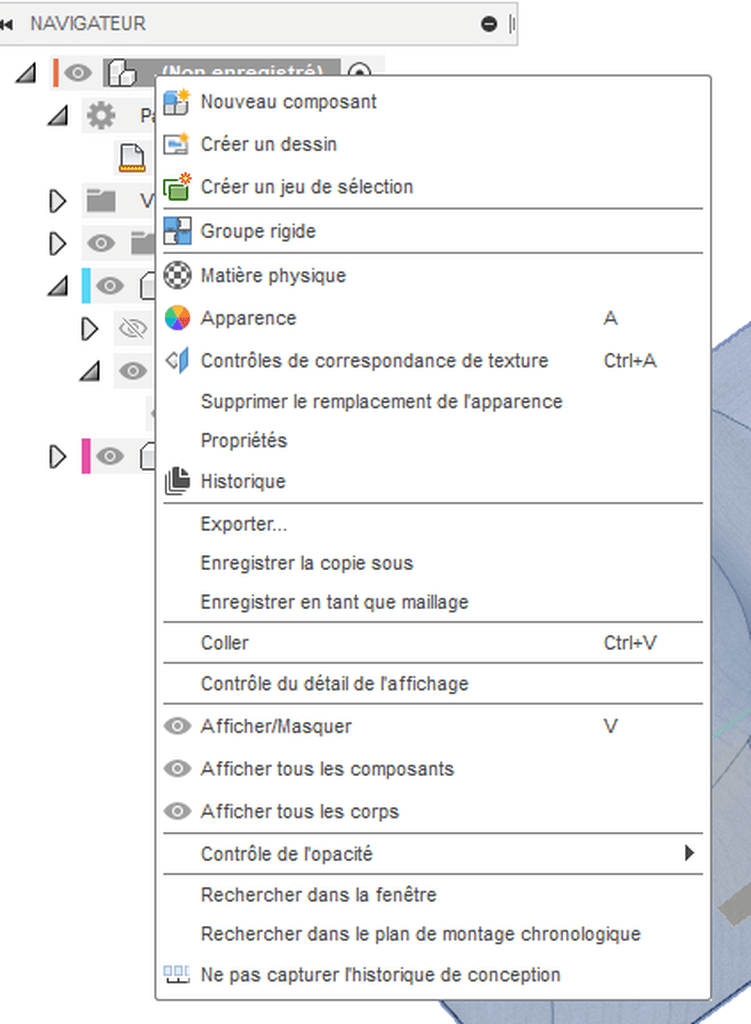Viewport: 751px width, 1024px height.
Task: Click the Créer un jeu de sélection icon
Action: [x=176, y=187]
